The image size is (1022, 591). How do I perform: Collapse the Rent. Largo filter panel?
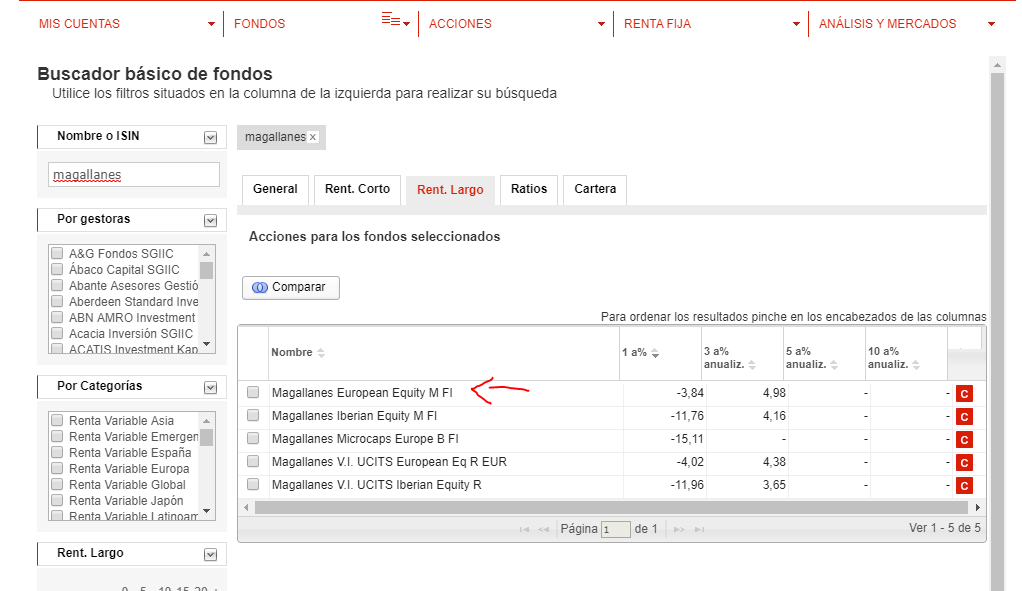[x=210, y=555]
